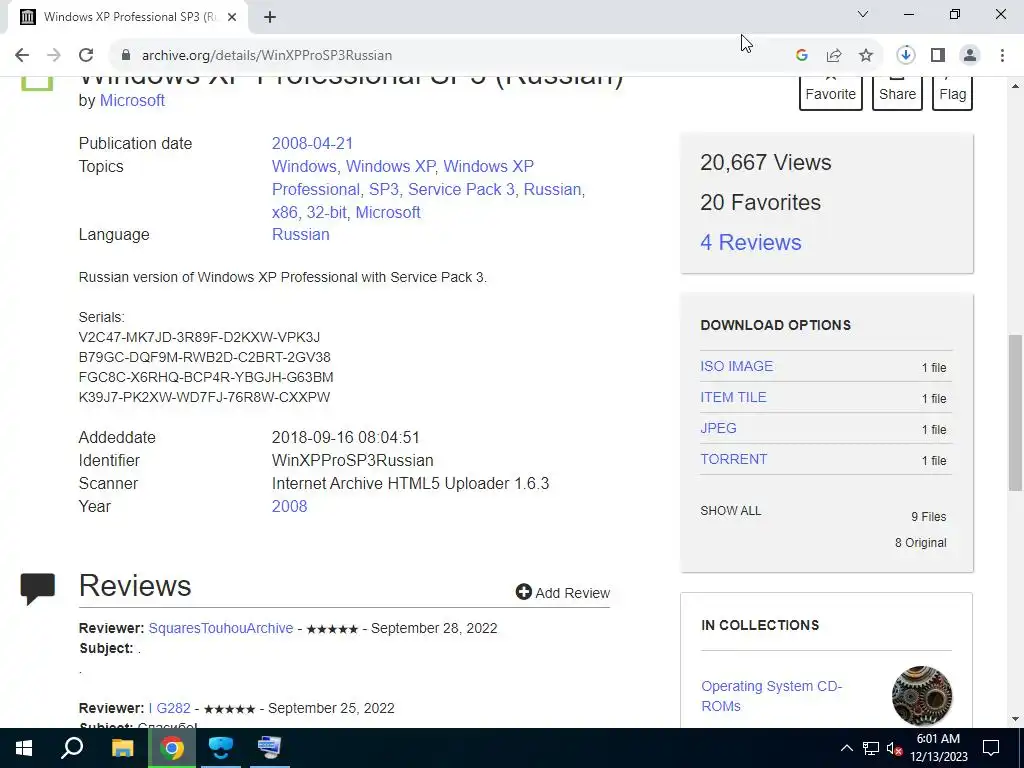Open the Russian language link
Screen dimensions: 1024x768
pos(300,234)
